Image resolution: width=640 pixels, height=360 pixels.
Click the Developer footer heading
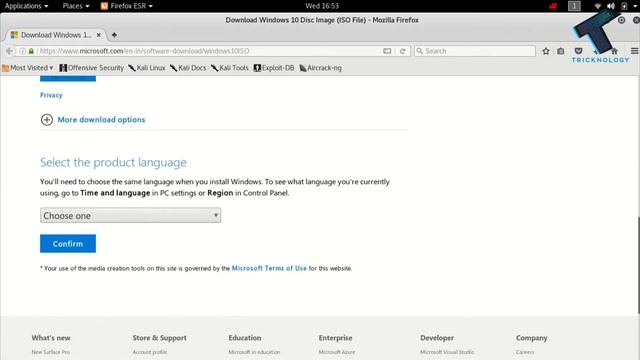437,338
